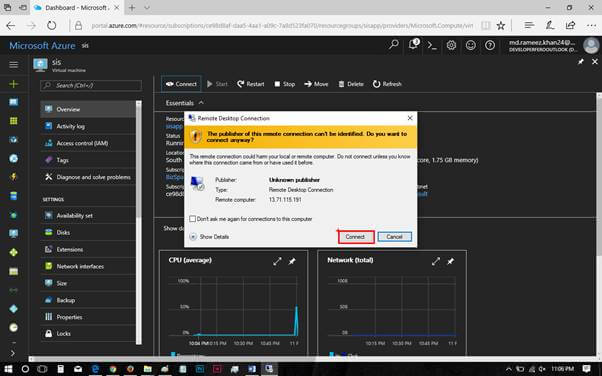The height and width of the screenshot is (376, 602).
Task: Open Cortana search circle
Action: [25, 369]
